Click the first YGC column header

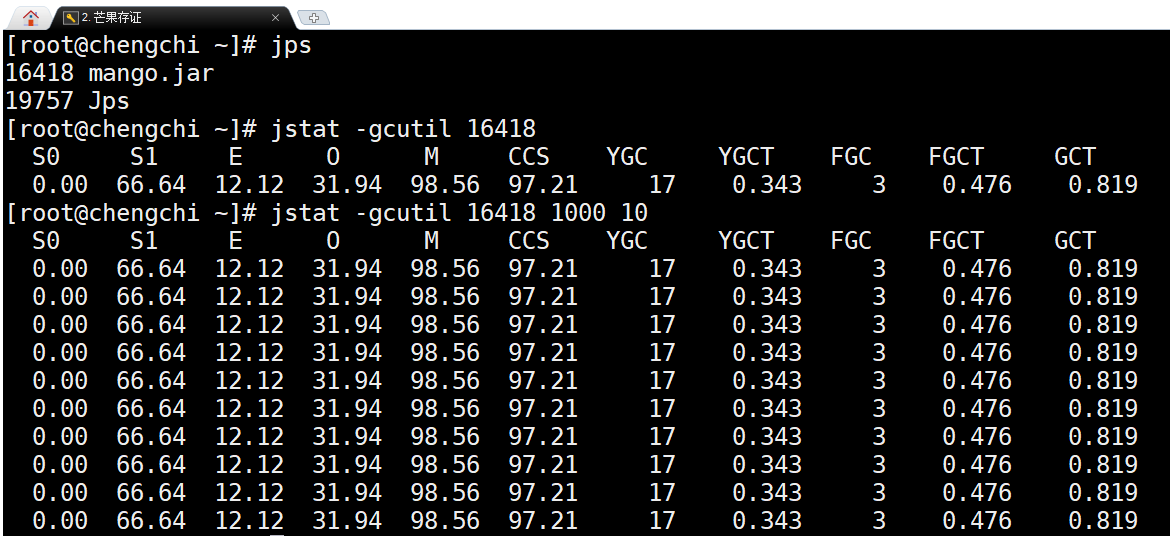tap(627, 157)
